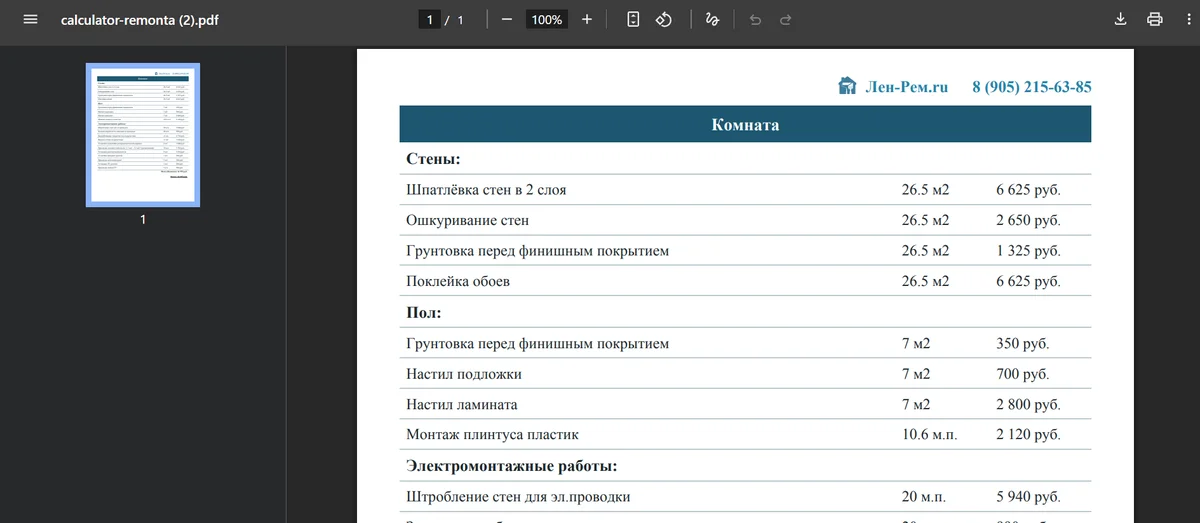The width and height of the screenshot is (1200, 523).
Task: Download the PDF file
Action: (x=1121, y=20)
